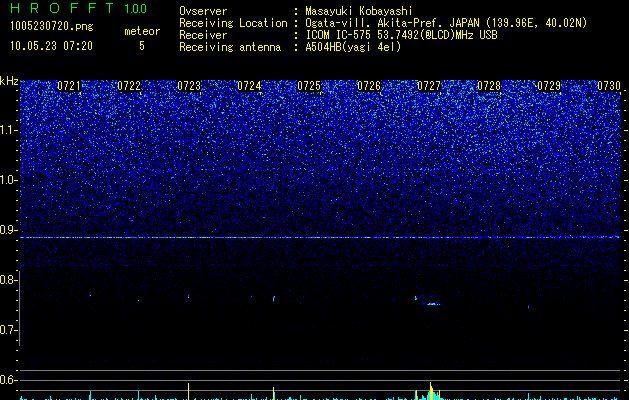This screenshot has width=629, height=400.
Task: Click the 1.1 kHz frequency axis label
Action: [8, 130]
